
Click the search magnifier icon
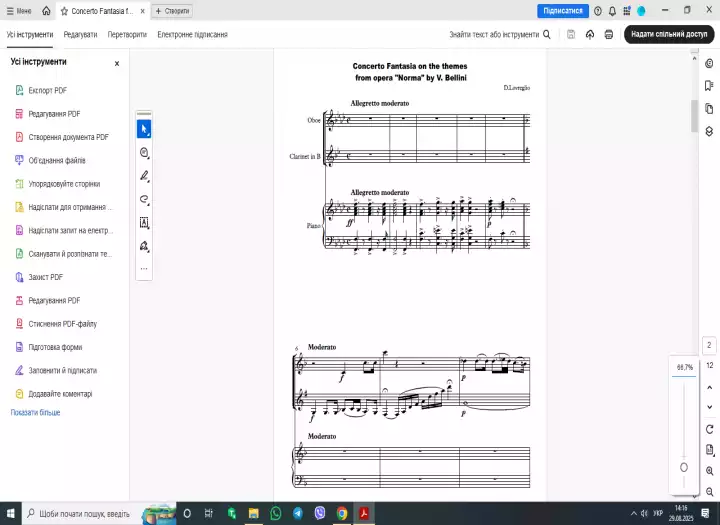546,34
